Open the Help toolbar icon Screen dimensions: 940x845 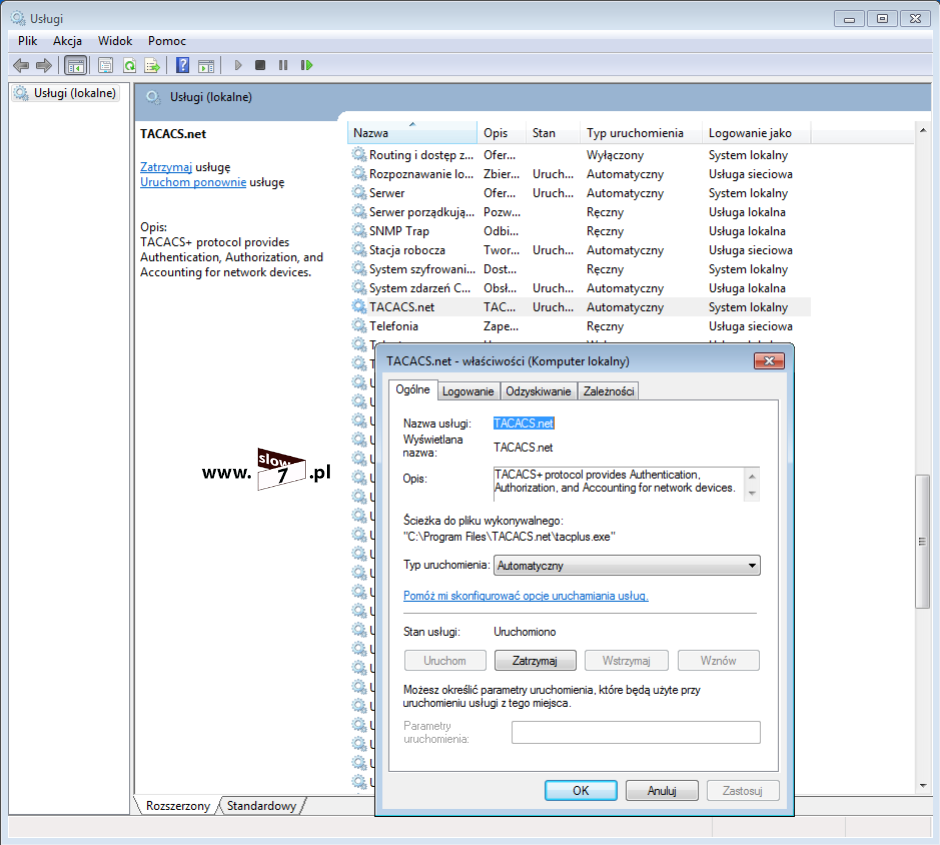(182, 65)
